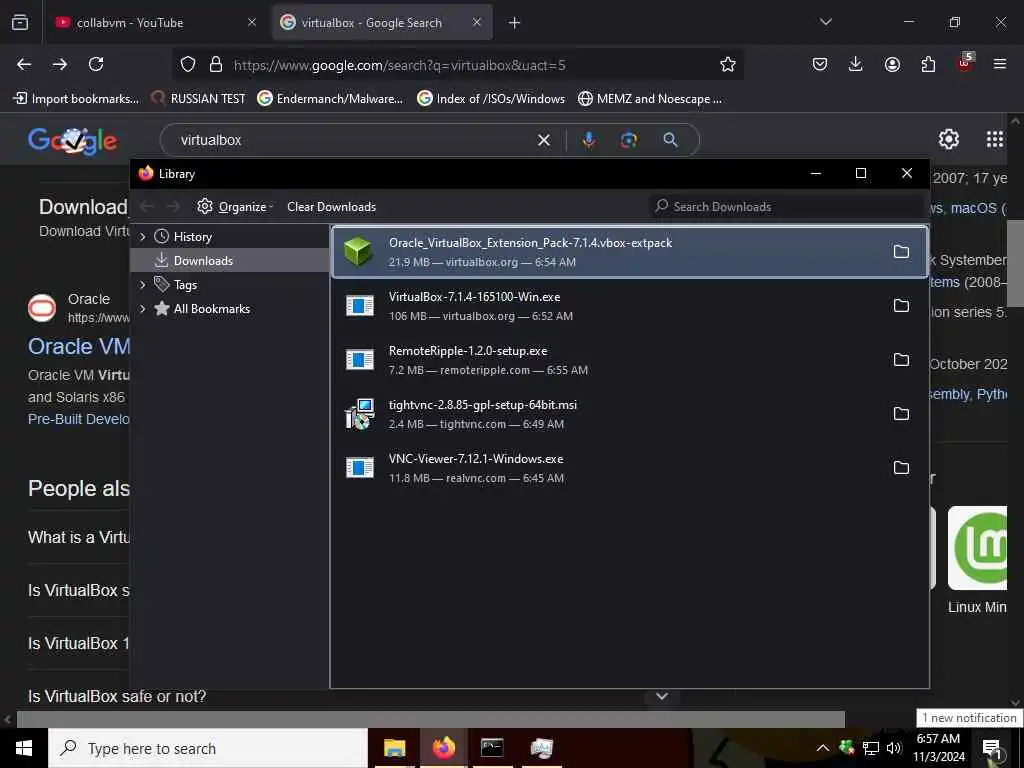Click the Google logo
Viewport: 1024px width, 768px height.
point(72,140)
